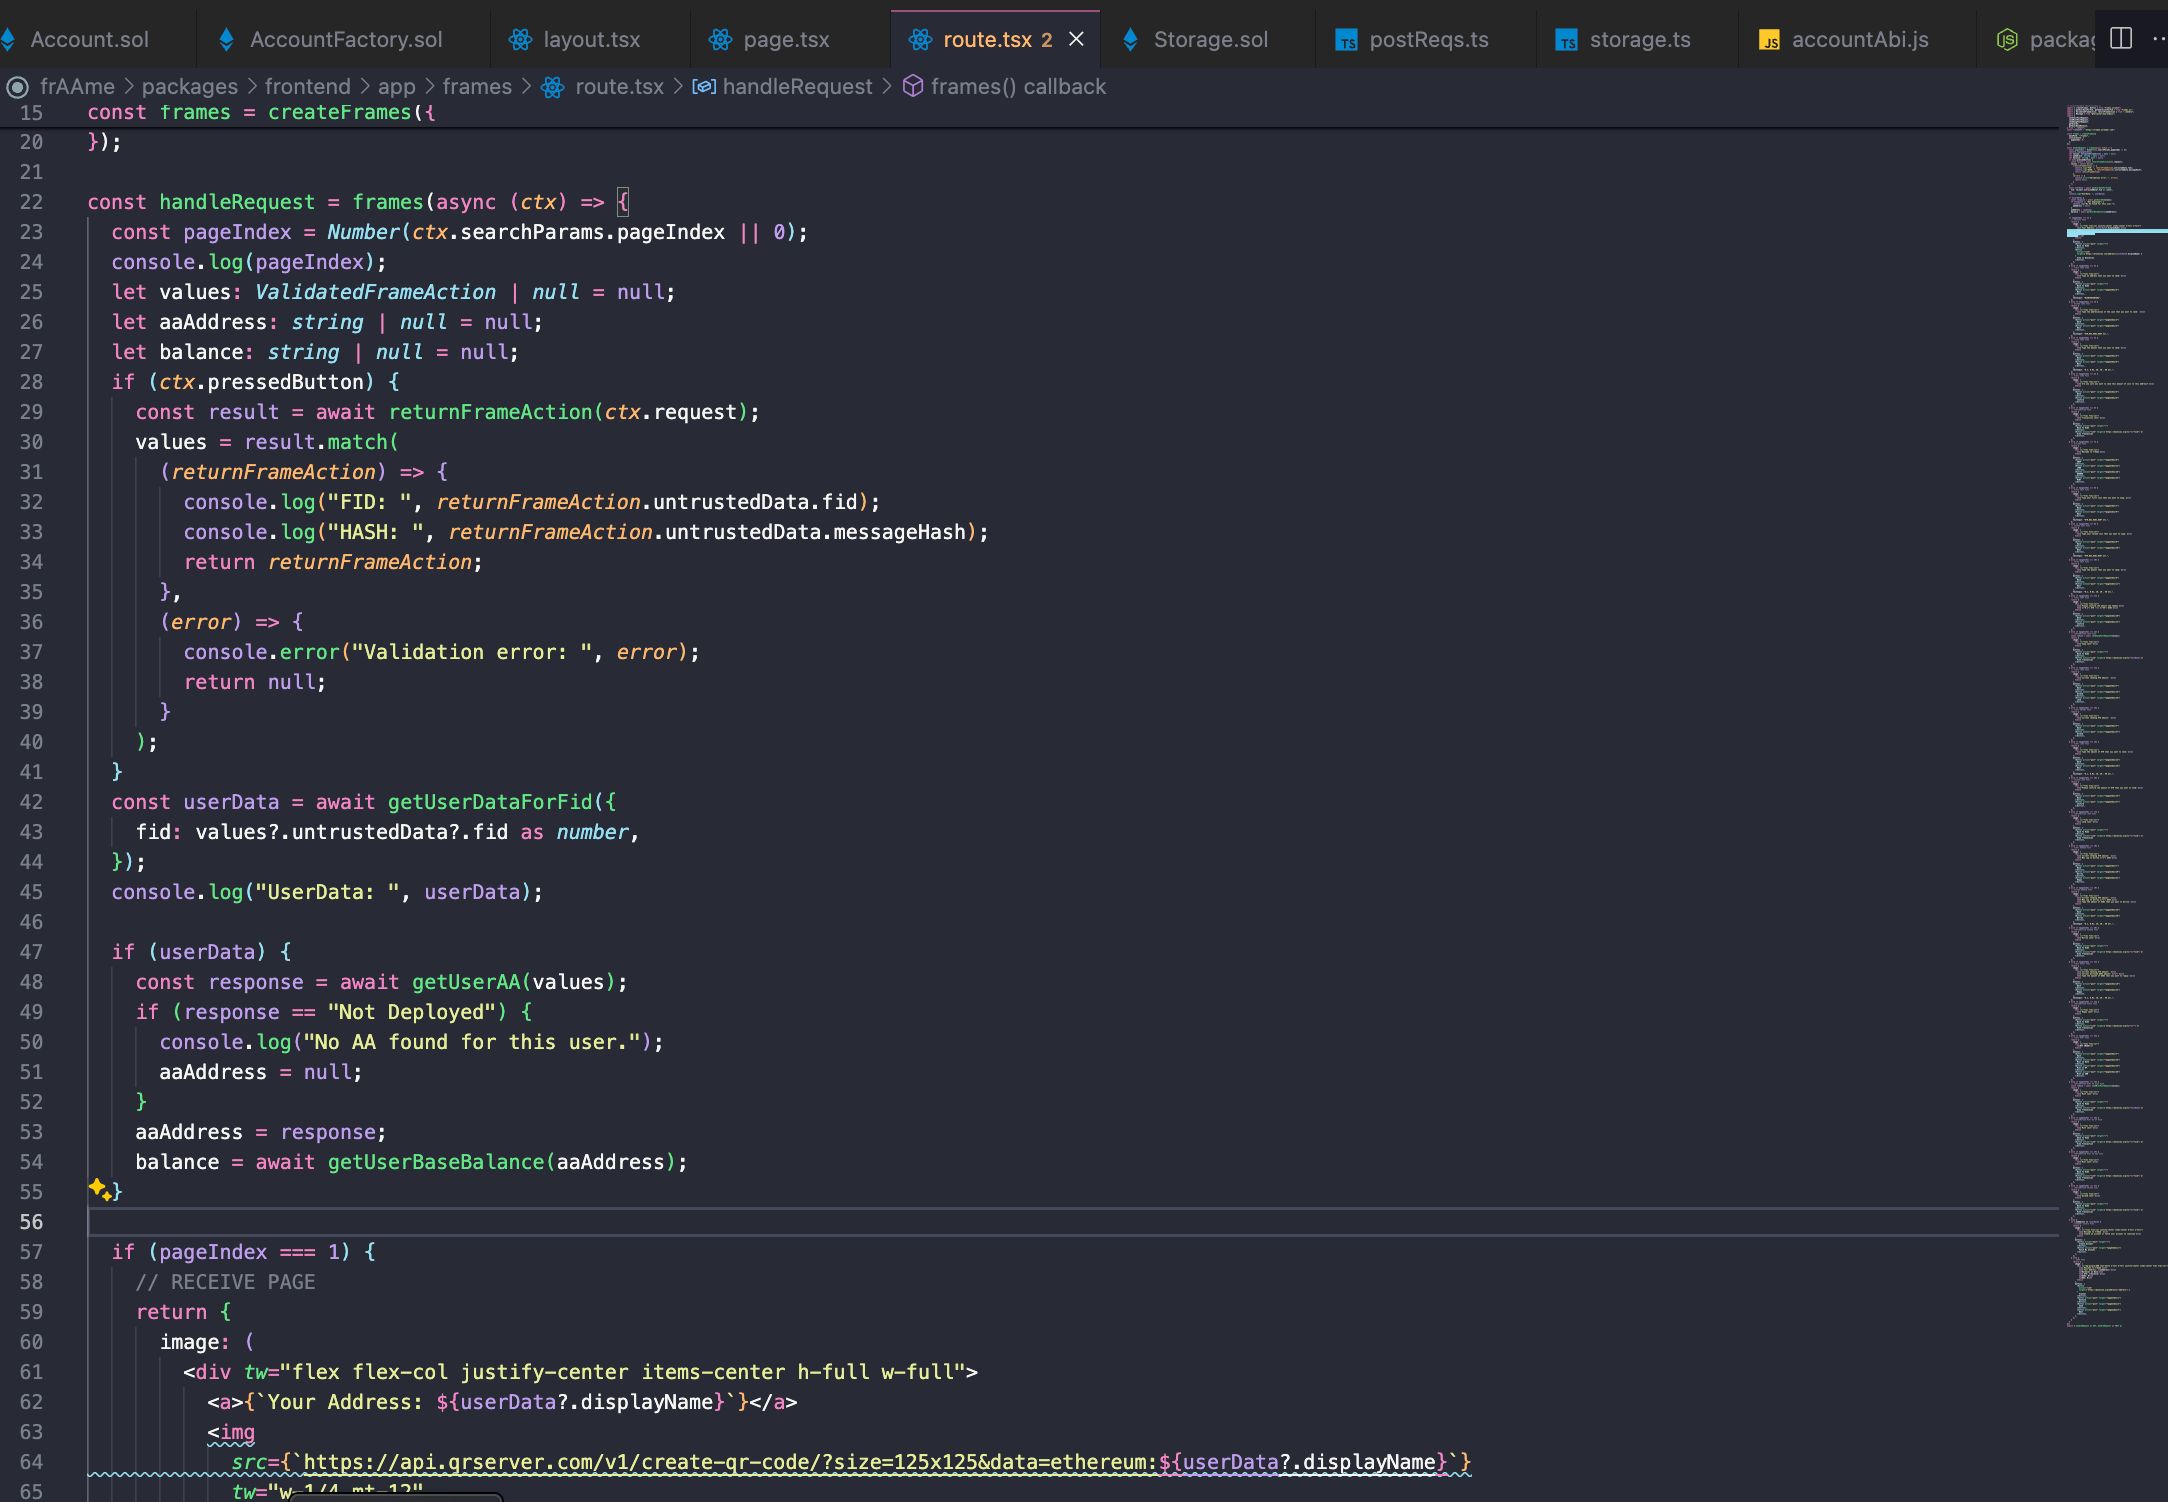The height and width of the screenshot is (1502, 2168).
Task: Open the layout.tsx tab
Action: (x=590, y=39)
